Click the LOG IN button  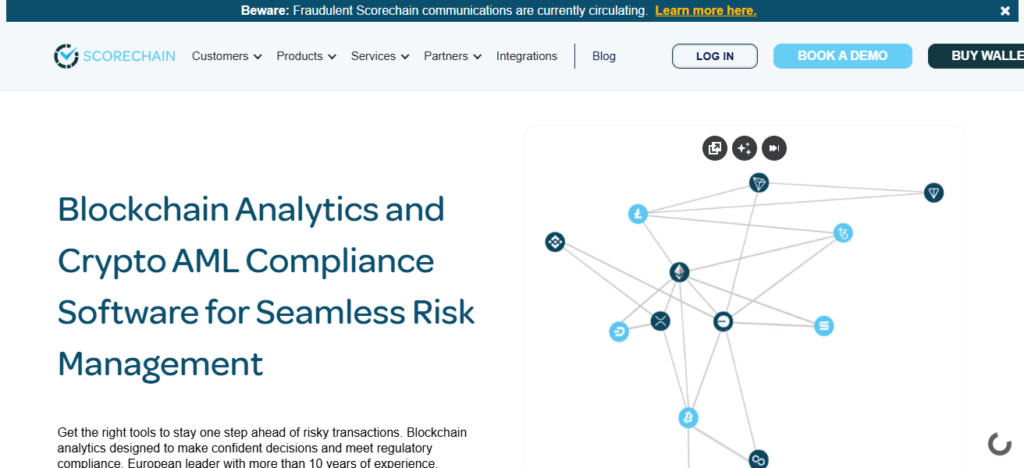[714, 56]
